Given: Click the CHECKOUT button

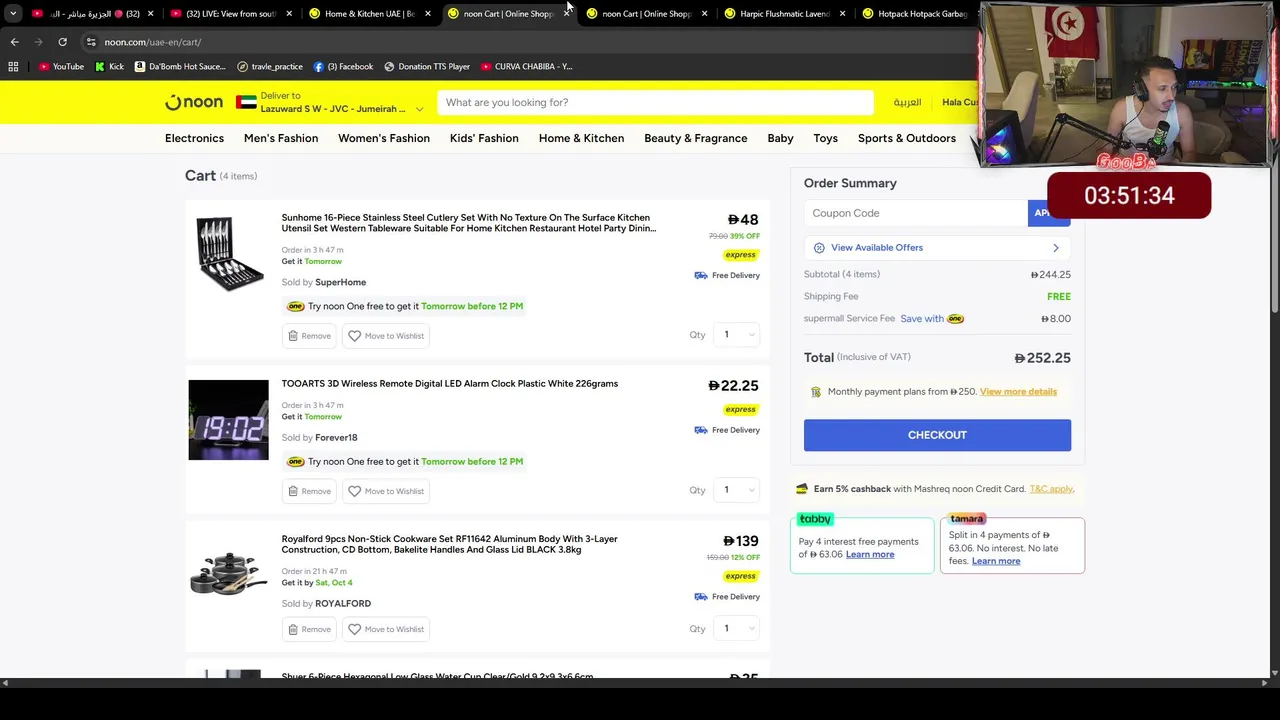Looking at the screenshot, I should pos(937,435).
